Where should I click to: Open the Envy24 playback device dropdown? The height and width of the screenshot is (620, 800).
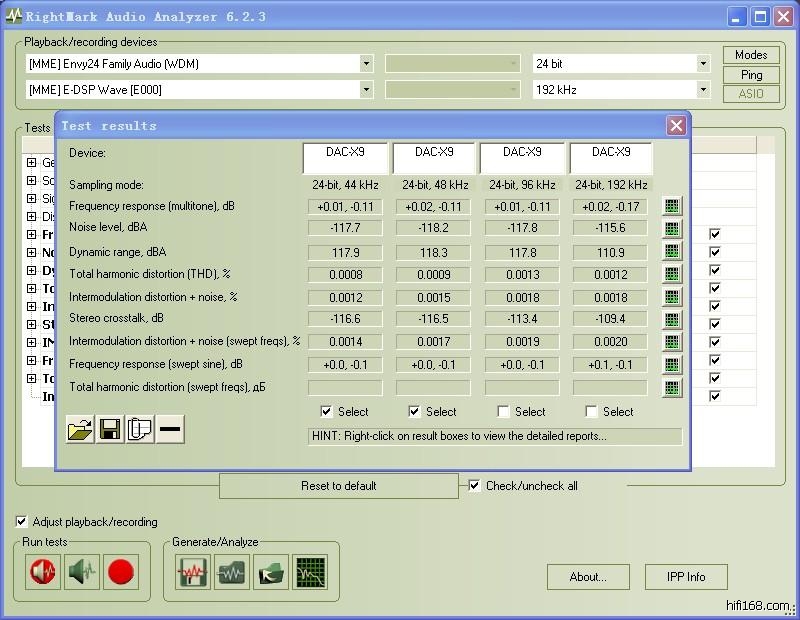coord(366,64)
